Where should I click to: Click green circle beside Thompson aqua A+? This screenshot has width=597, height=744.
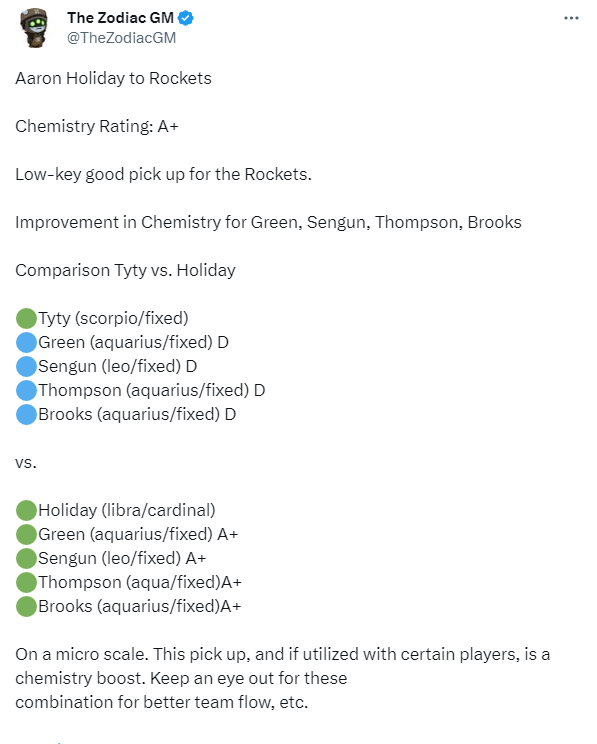(x=26, y=582)
